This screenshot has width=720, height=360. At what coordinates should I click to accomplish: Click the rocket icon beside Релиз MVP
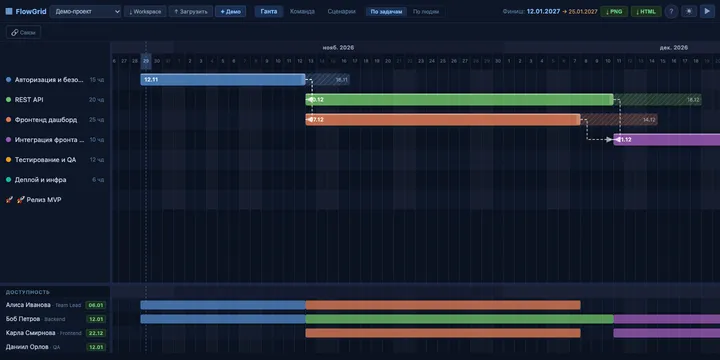point(9,200)
